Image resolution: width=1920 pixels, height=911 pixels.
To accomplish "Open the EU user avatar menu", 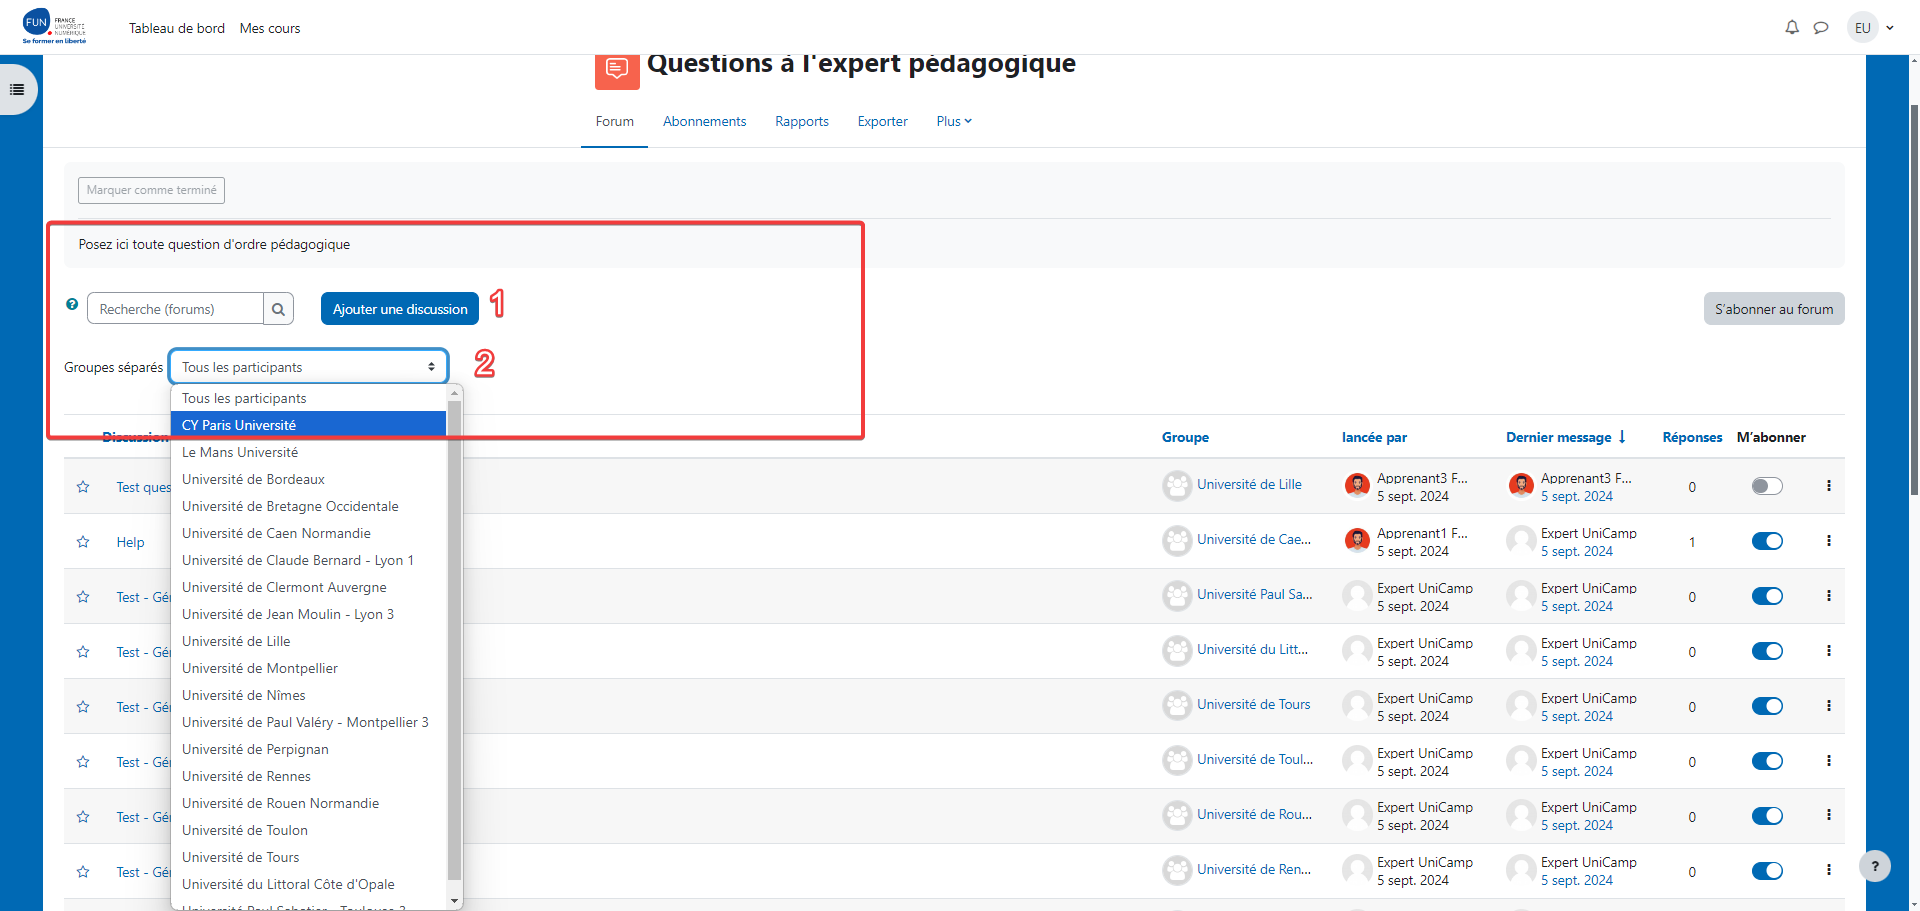I will 1862,28.
